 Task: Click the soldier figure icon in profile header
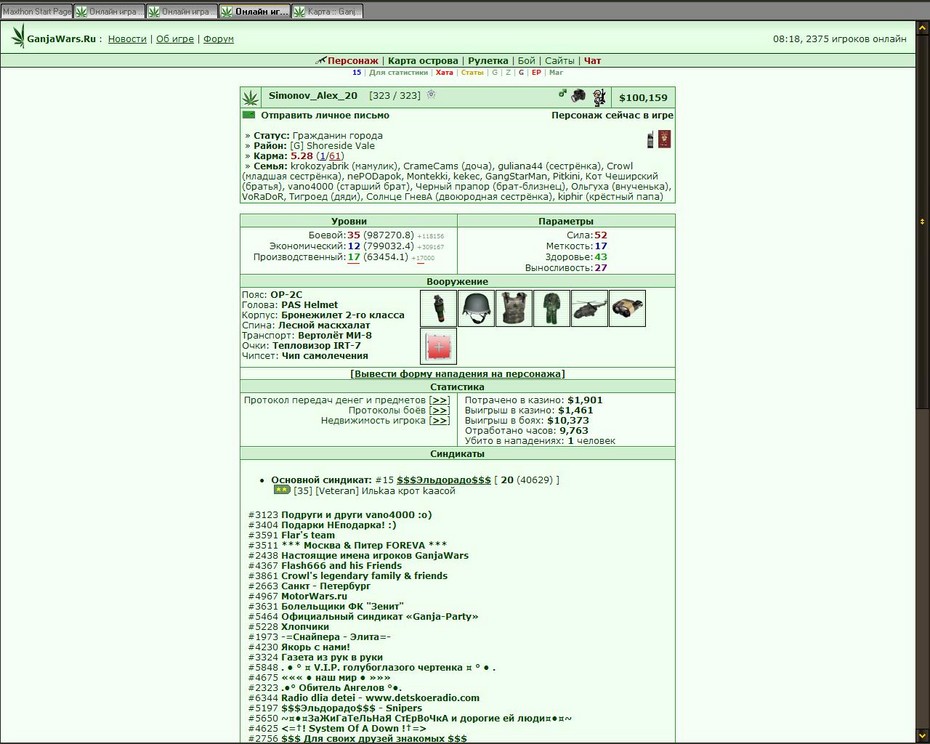(598, 97)
